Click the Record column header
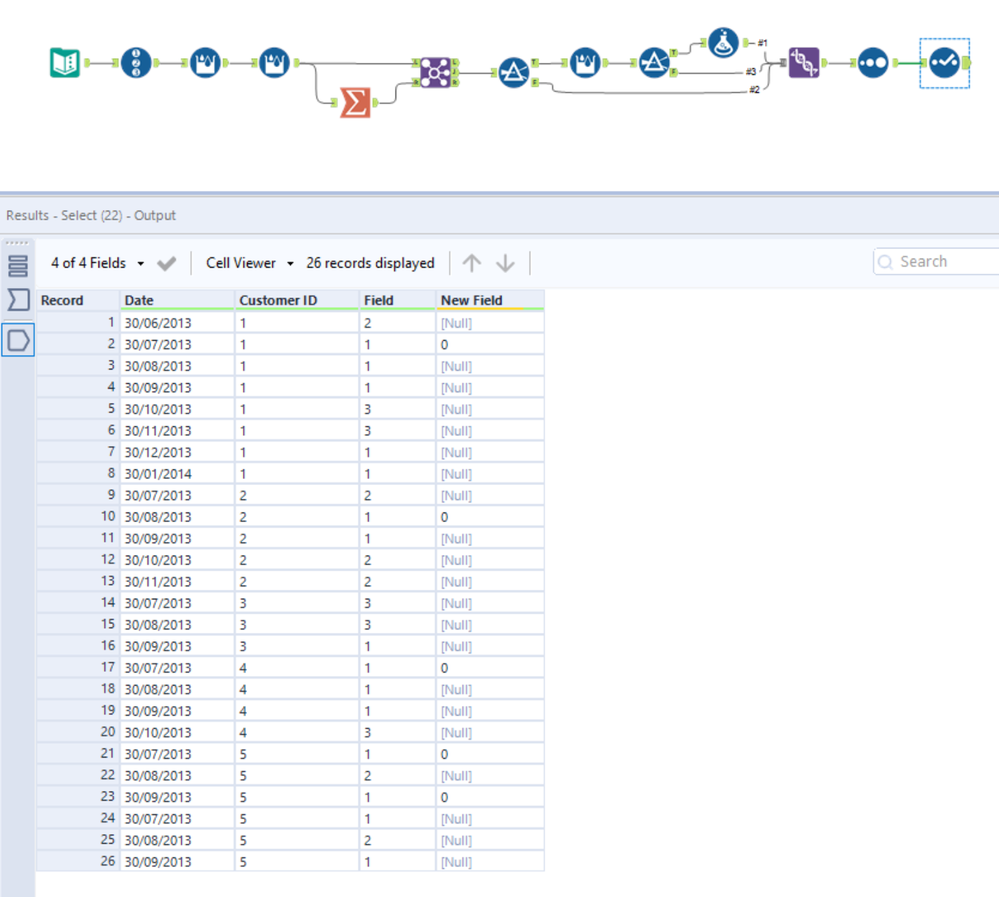 click(x=78, y=300)
